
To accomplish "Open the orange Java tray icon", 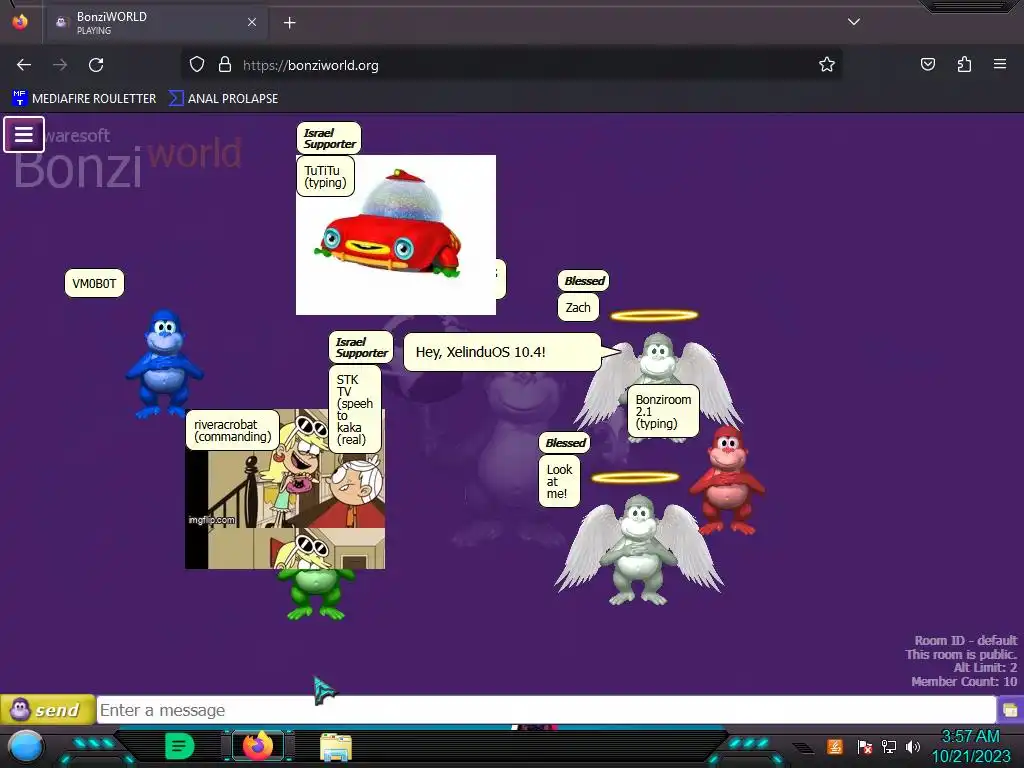I will 835,746.
